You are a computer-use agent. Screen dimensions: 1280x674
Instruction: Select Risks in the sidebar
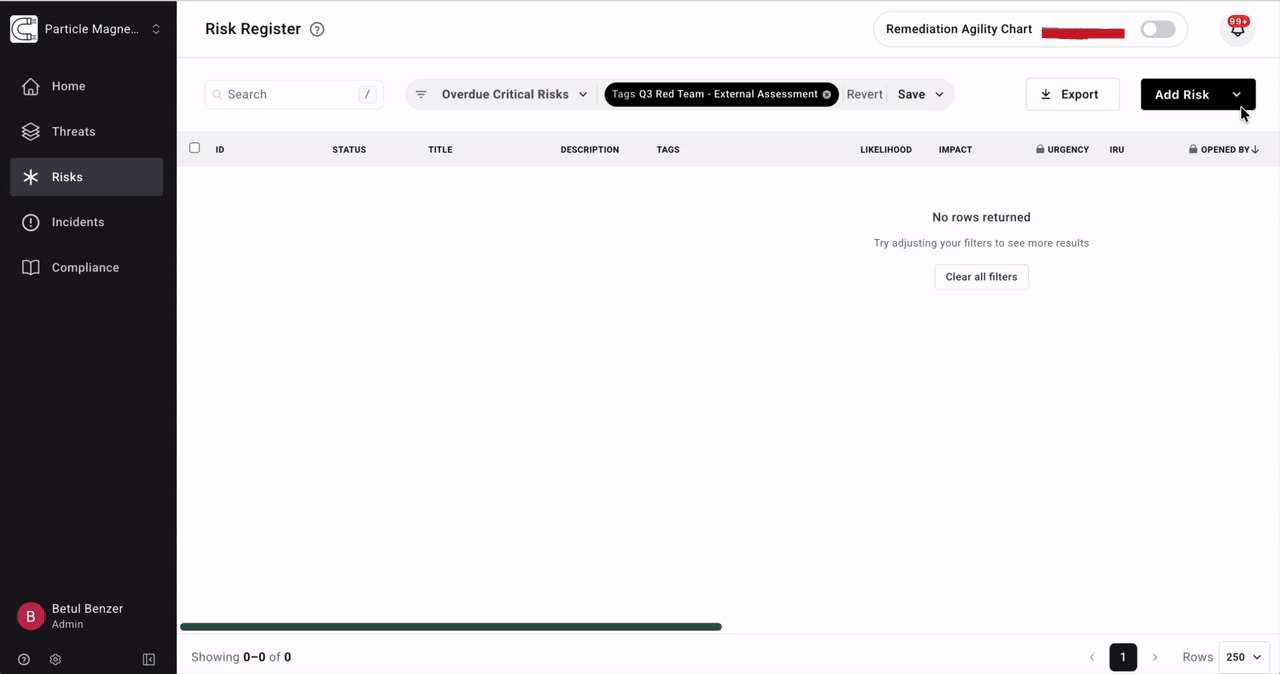tap(87, 177)
